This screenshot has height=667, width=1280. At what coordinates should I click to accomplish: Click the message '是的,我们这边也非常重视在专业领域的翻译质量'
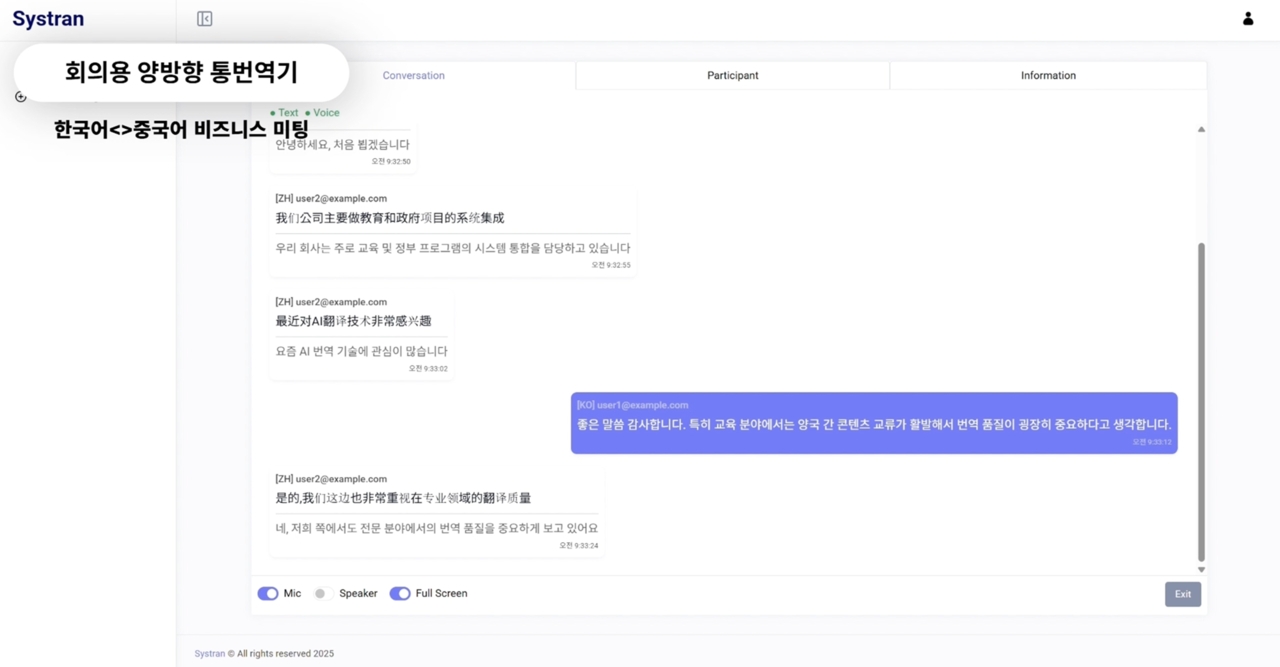[x=403, y=498]
